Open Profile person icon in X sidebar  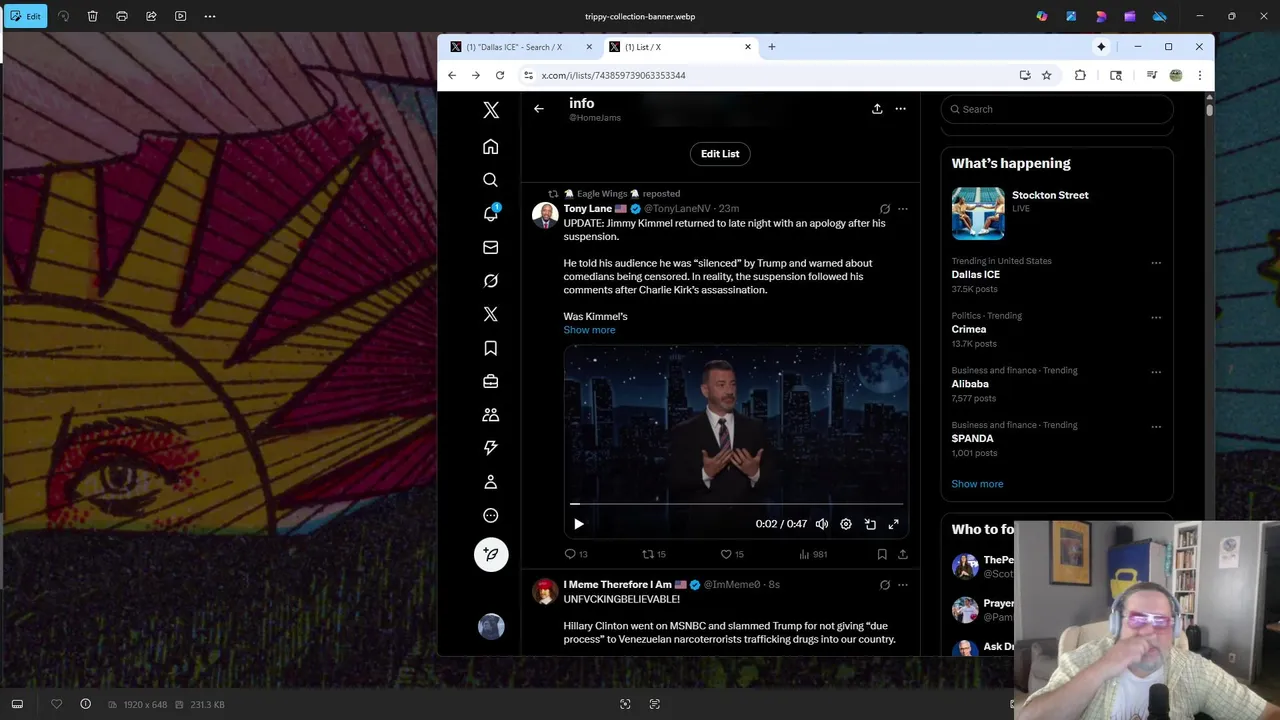point(490,482)
